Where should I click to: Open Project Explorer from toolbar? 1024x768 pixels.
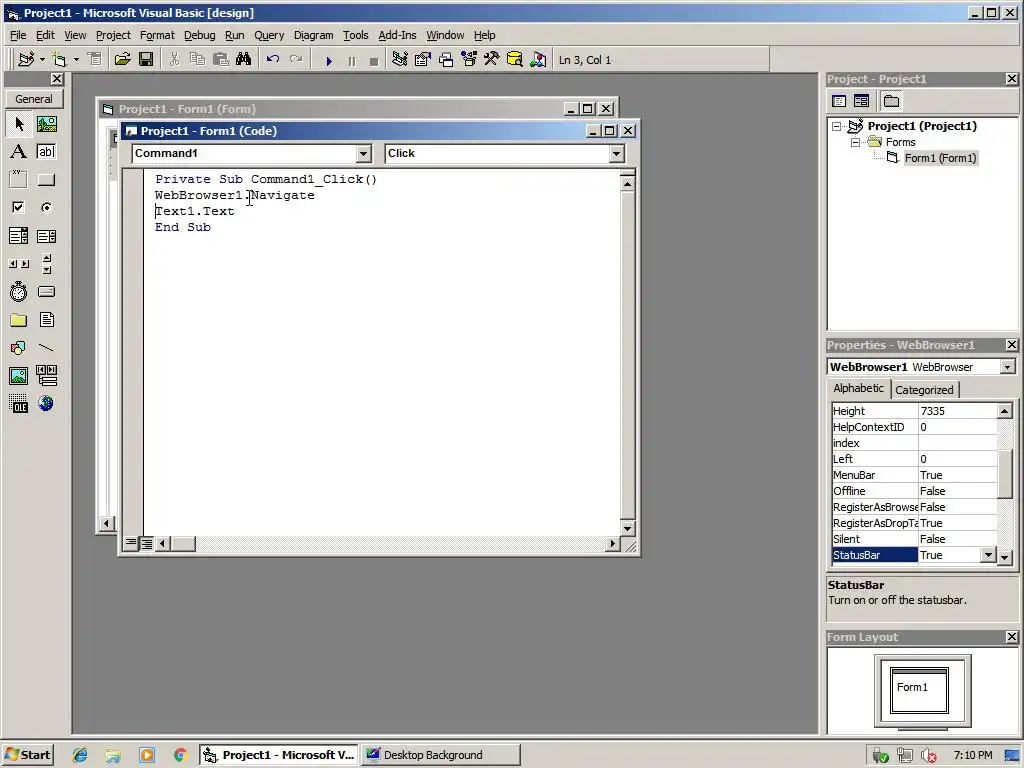click(x=399, y=59)
